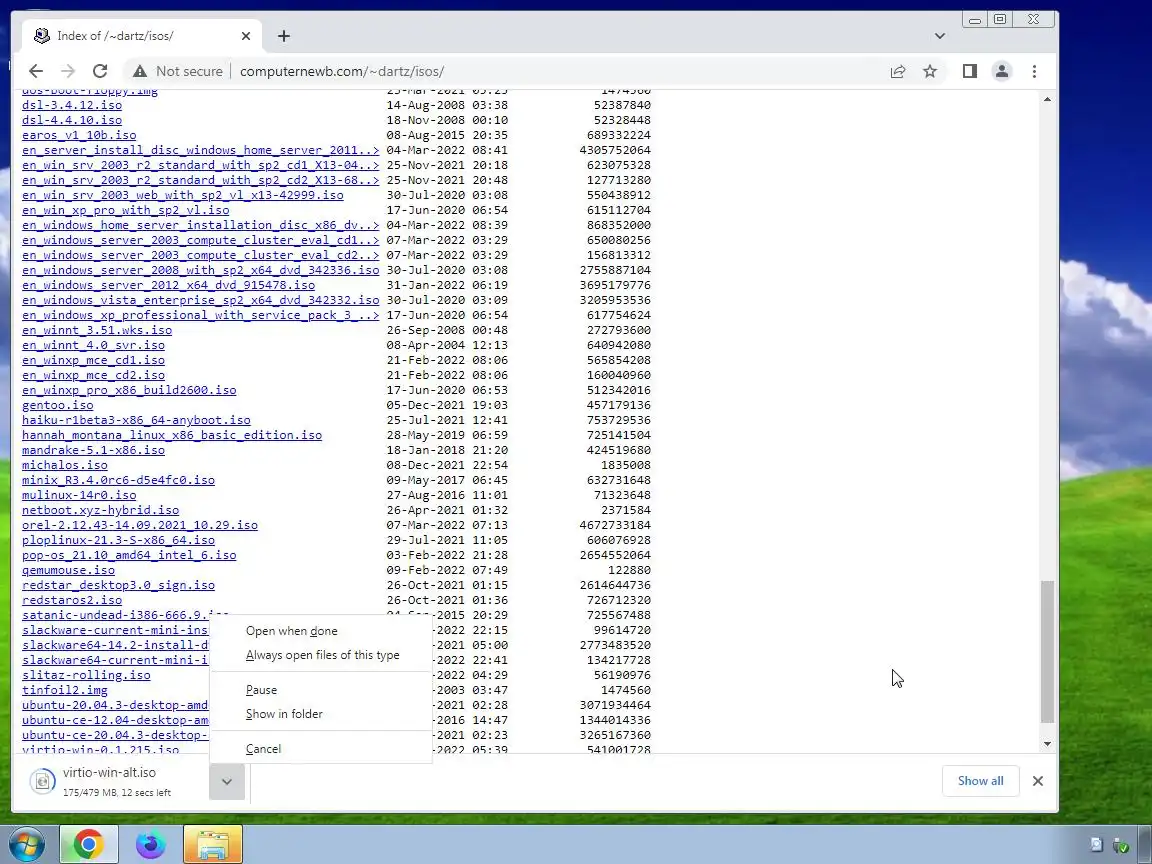Open the earos_v1_10b.iso link
Viewport: 1152px width, 864px height.
(79, 135)
